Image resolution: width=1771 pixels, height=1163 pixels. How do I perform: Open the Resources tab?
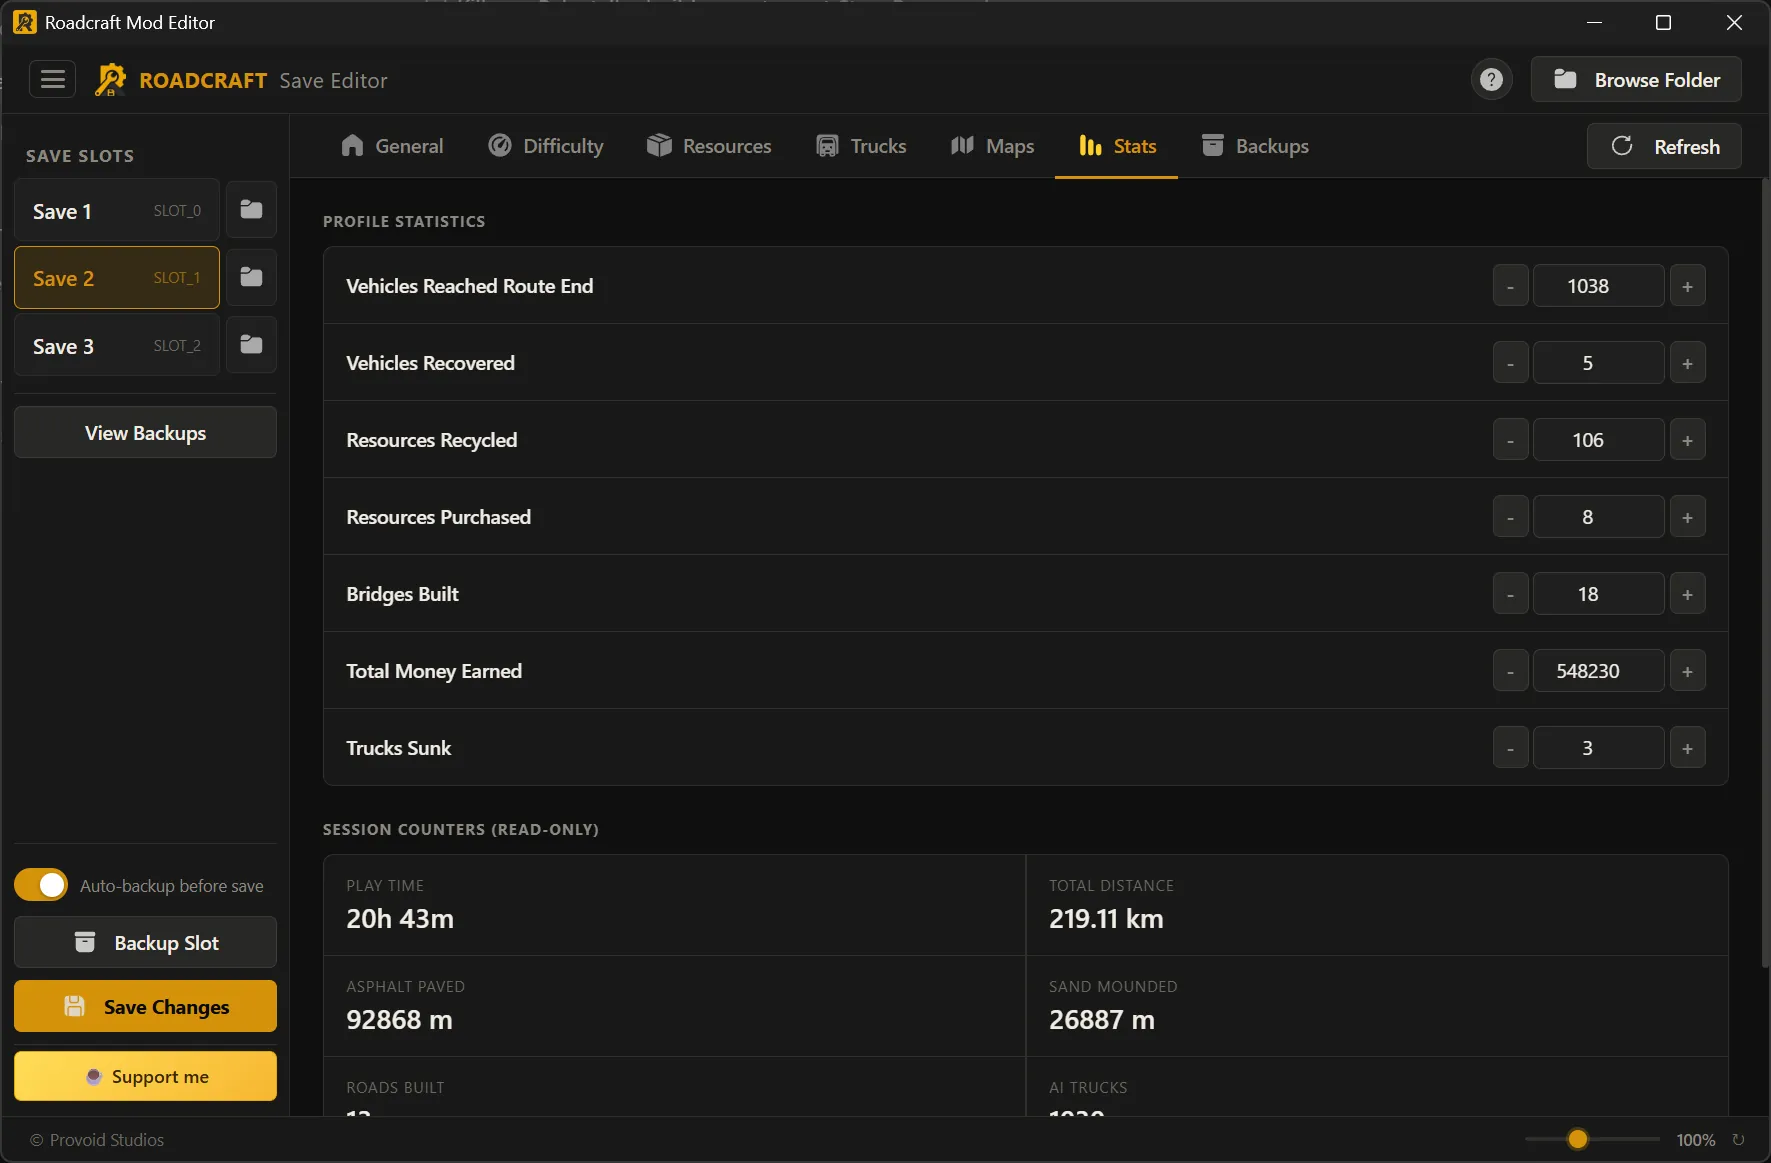[x=709, y=146]
